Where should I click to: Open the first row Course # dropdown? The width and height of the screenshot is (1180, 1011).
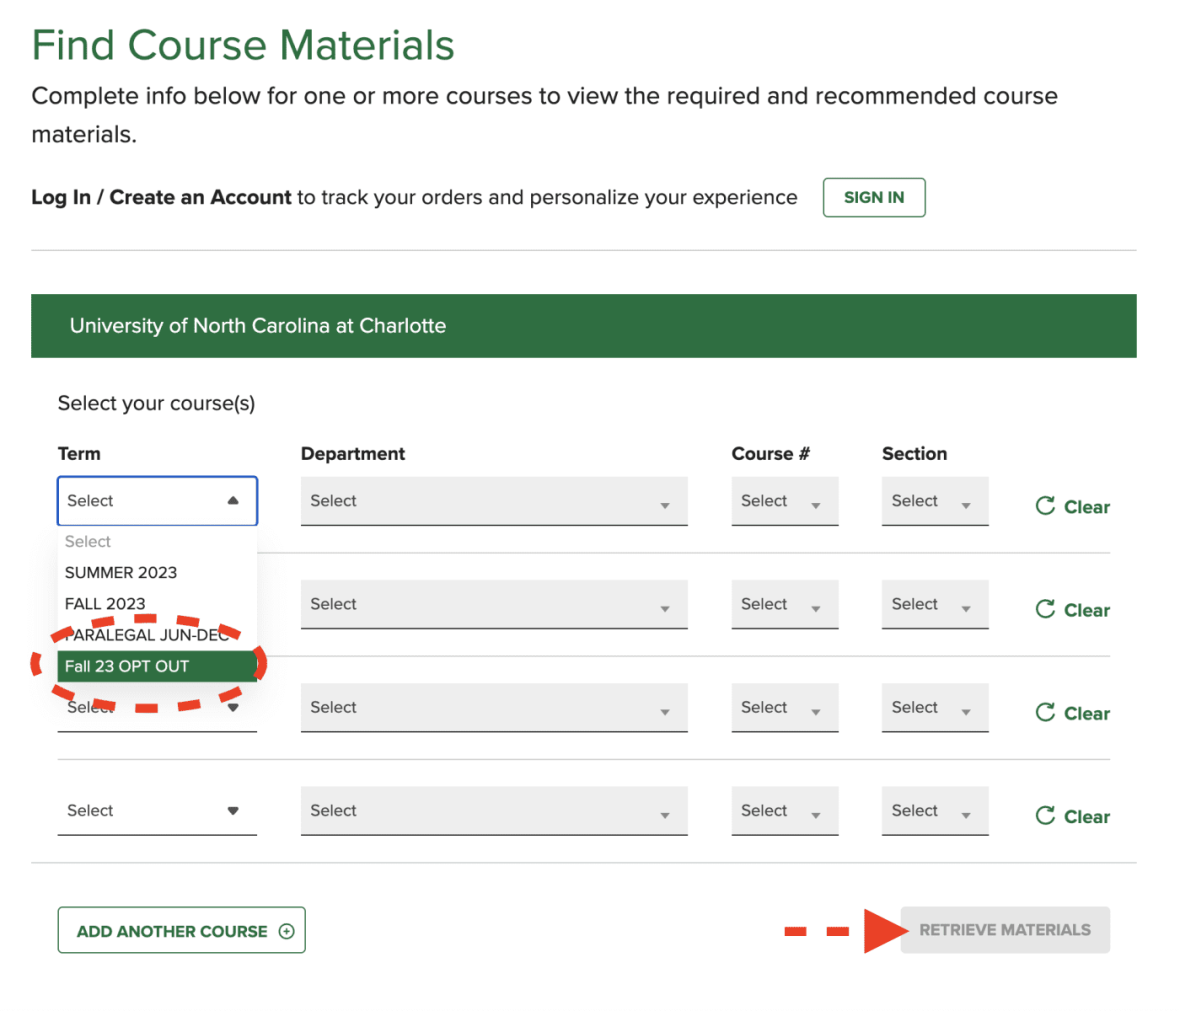784,501
